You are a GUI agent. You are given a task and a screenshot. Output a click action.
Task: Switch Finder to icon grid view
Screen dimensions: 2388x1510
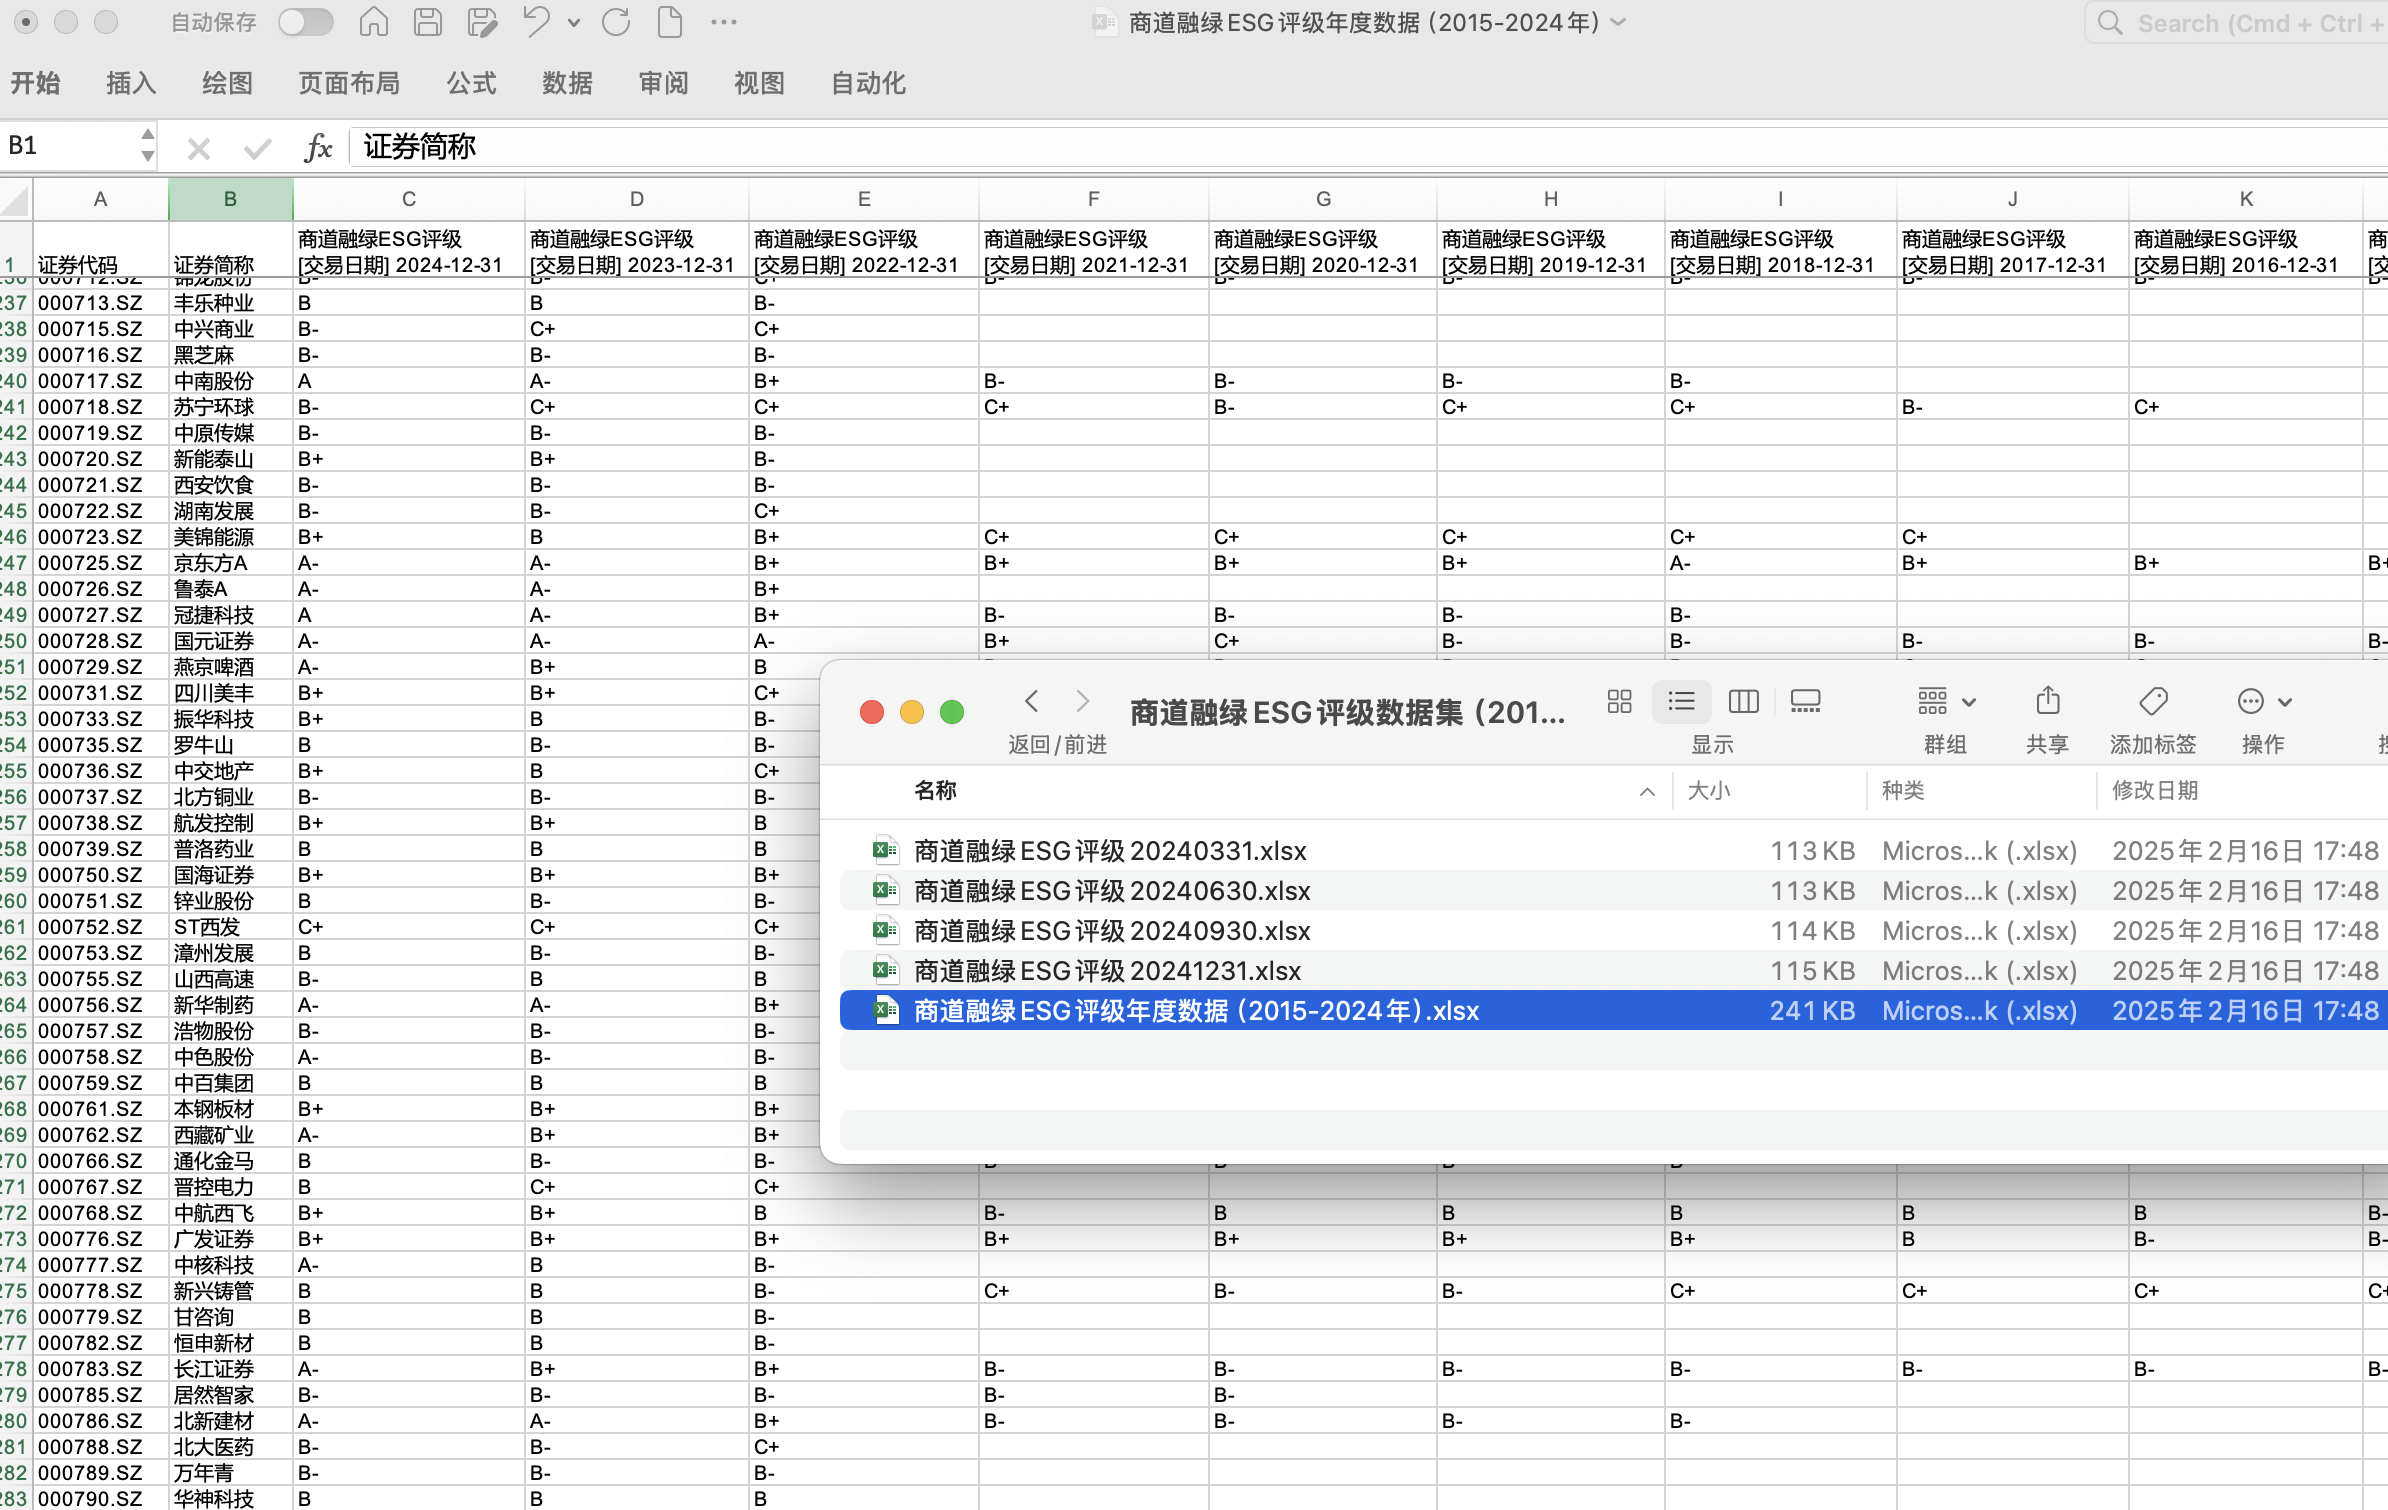[x=1619, y=701]
